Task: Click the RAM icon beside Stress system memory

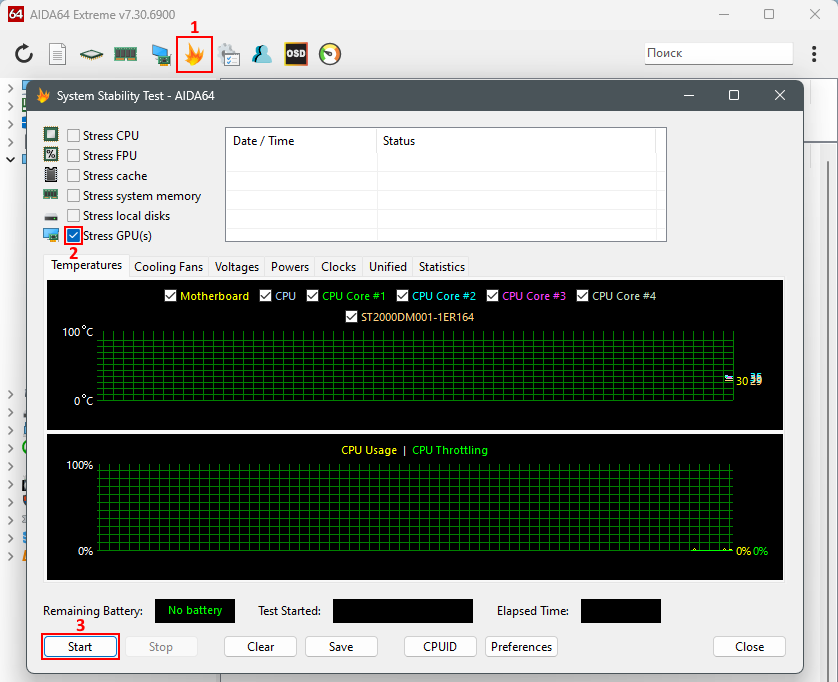Action: [x=51, y=195]
